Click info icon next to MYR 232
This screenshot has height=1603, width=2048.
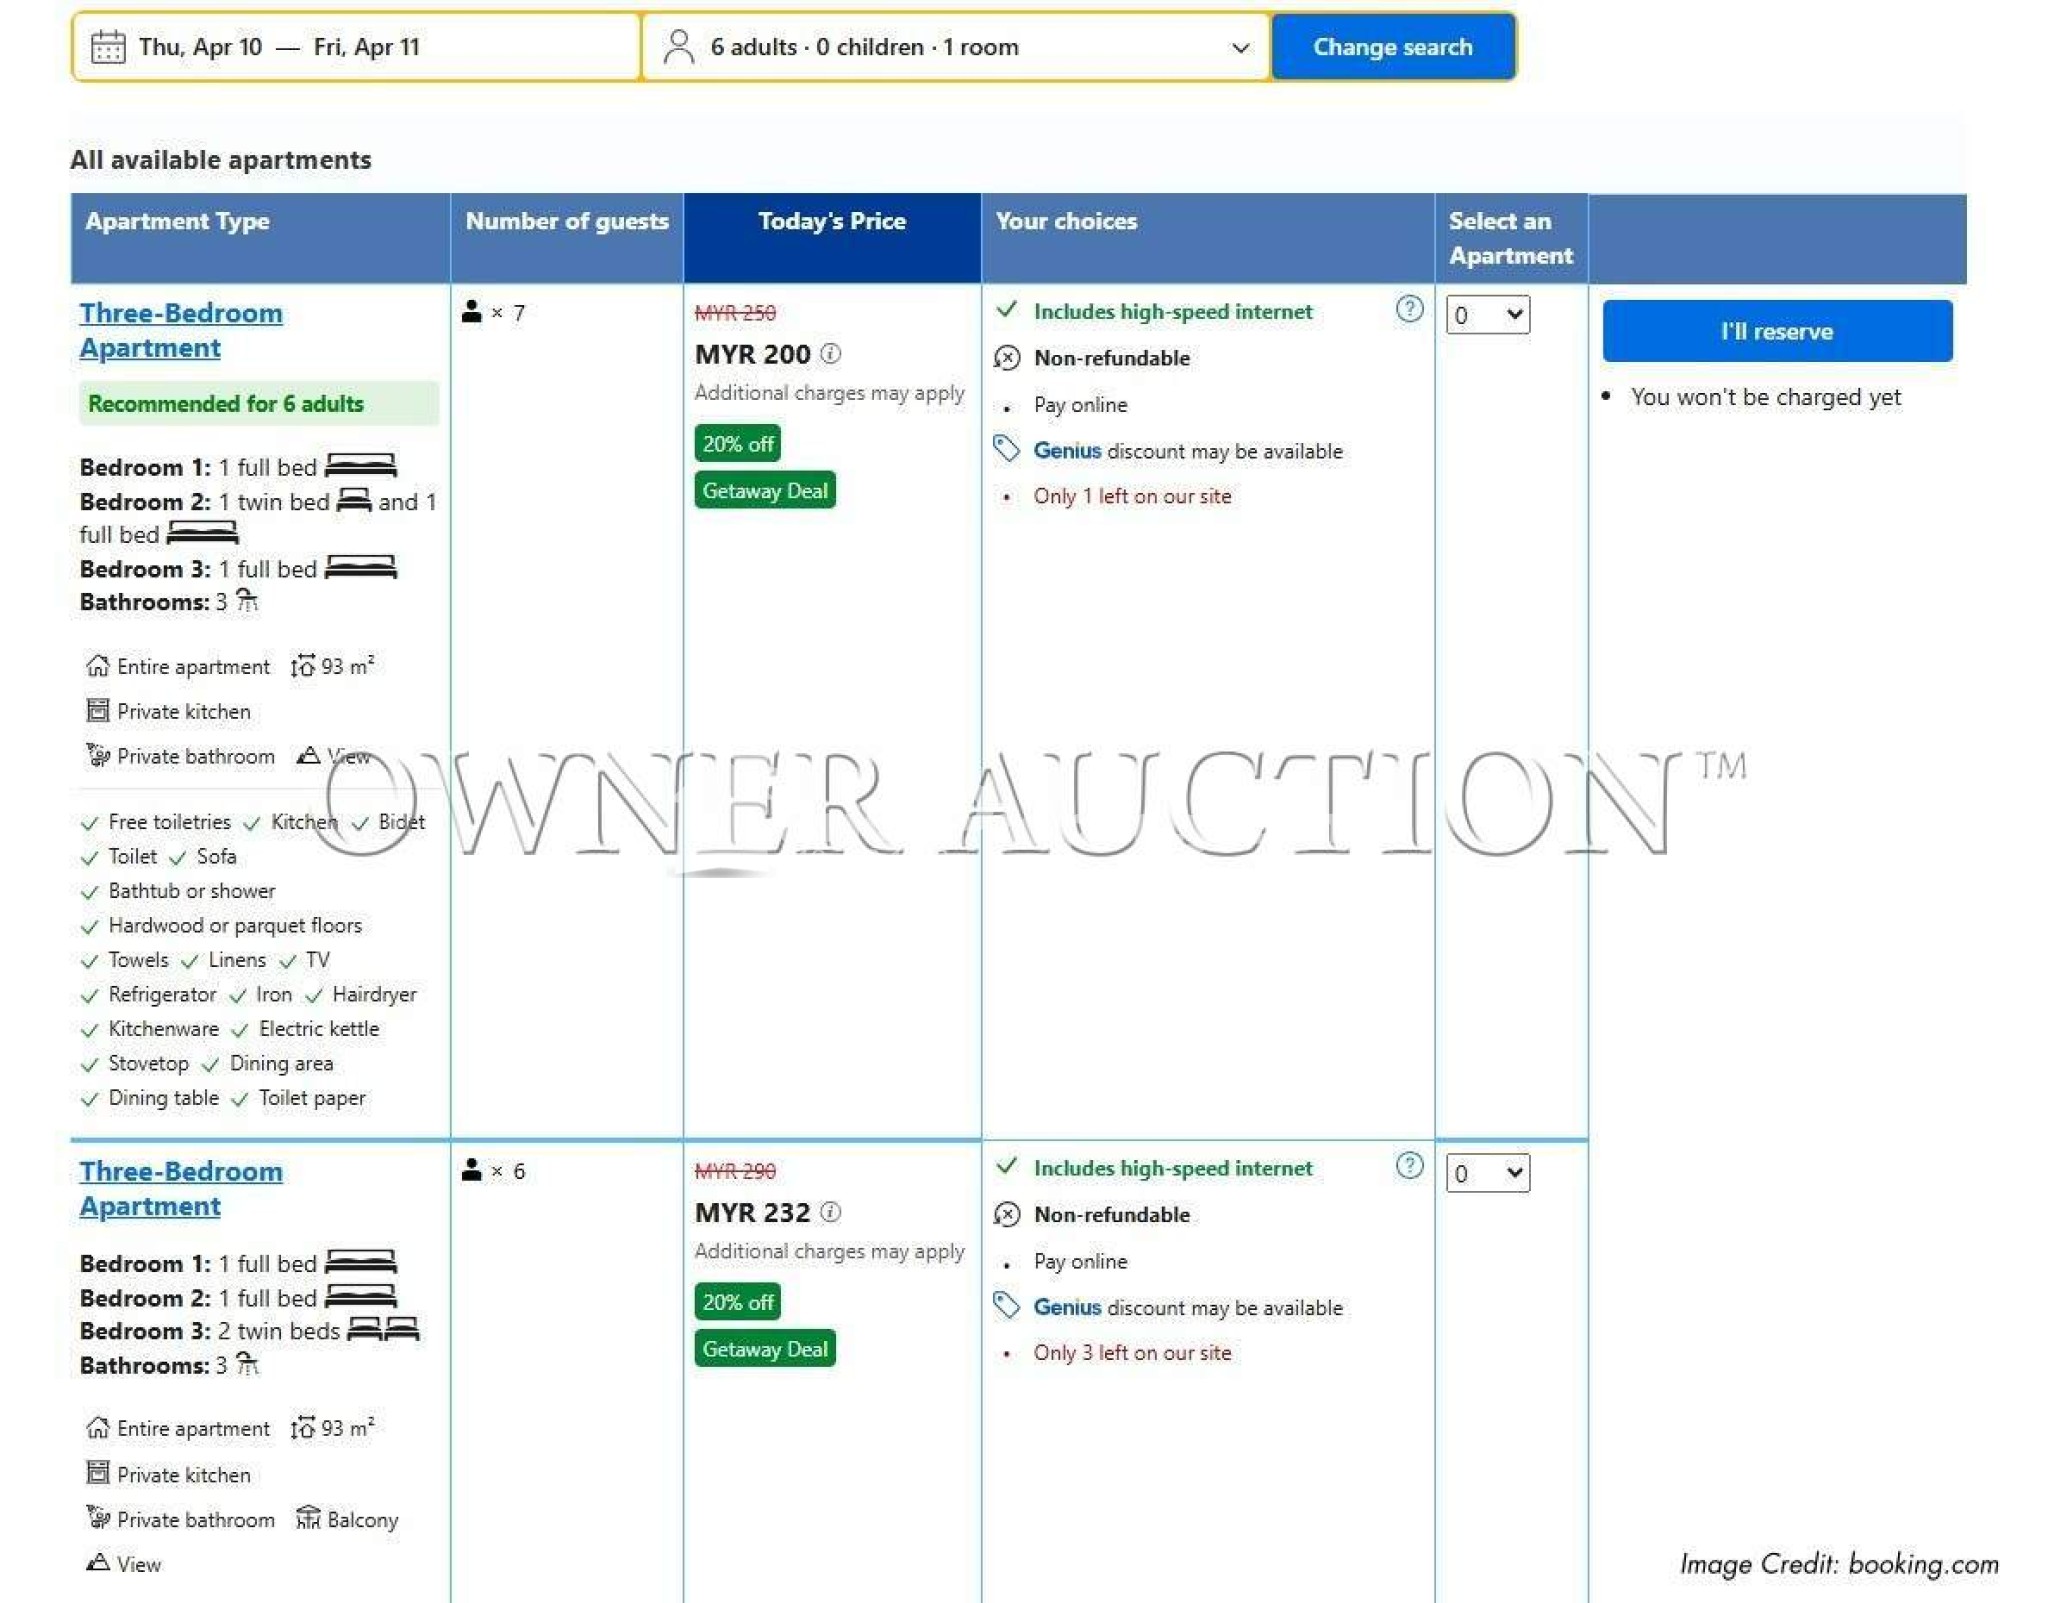(831, 1212)
